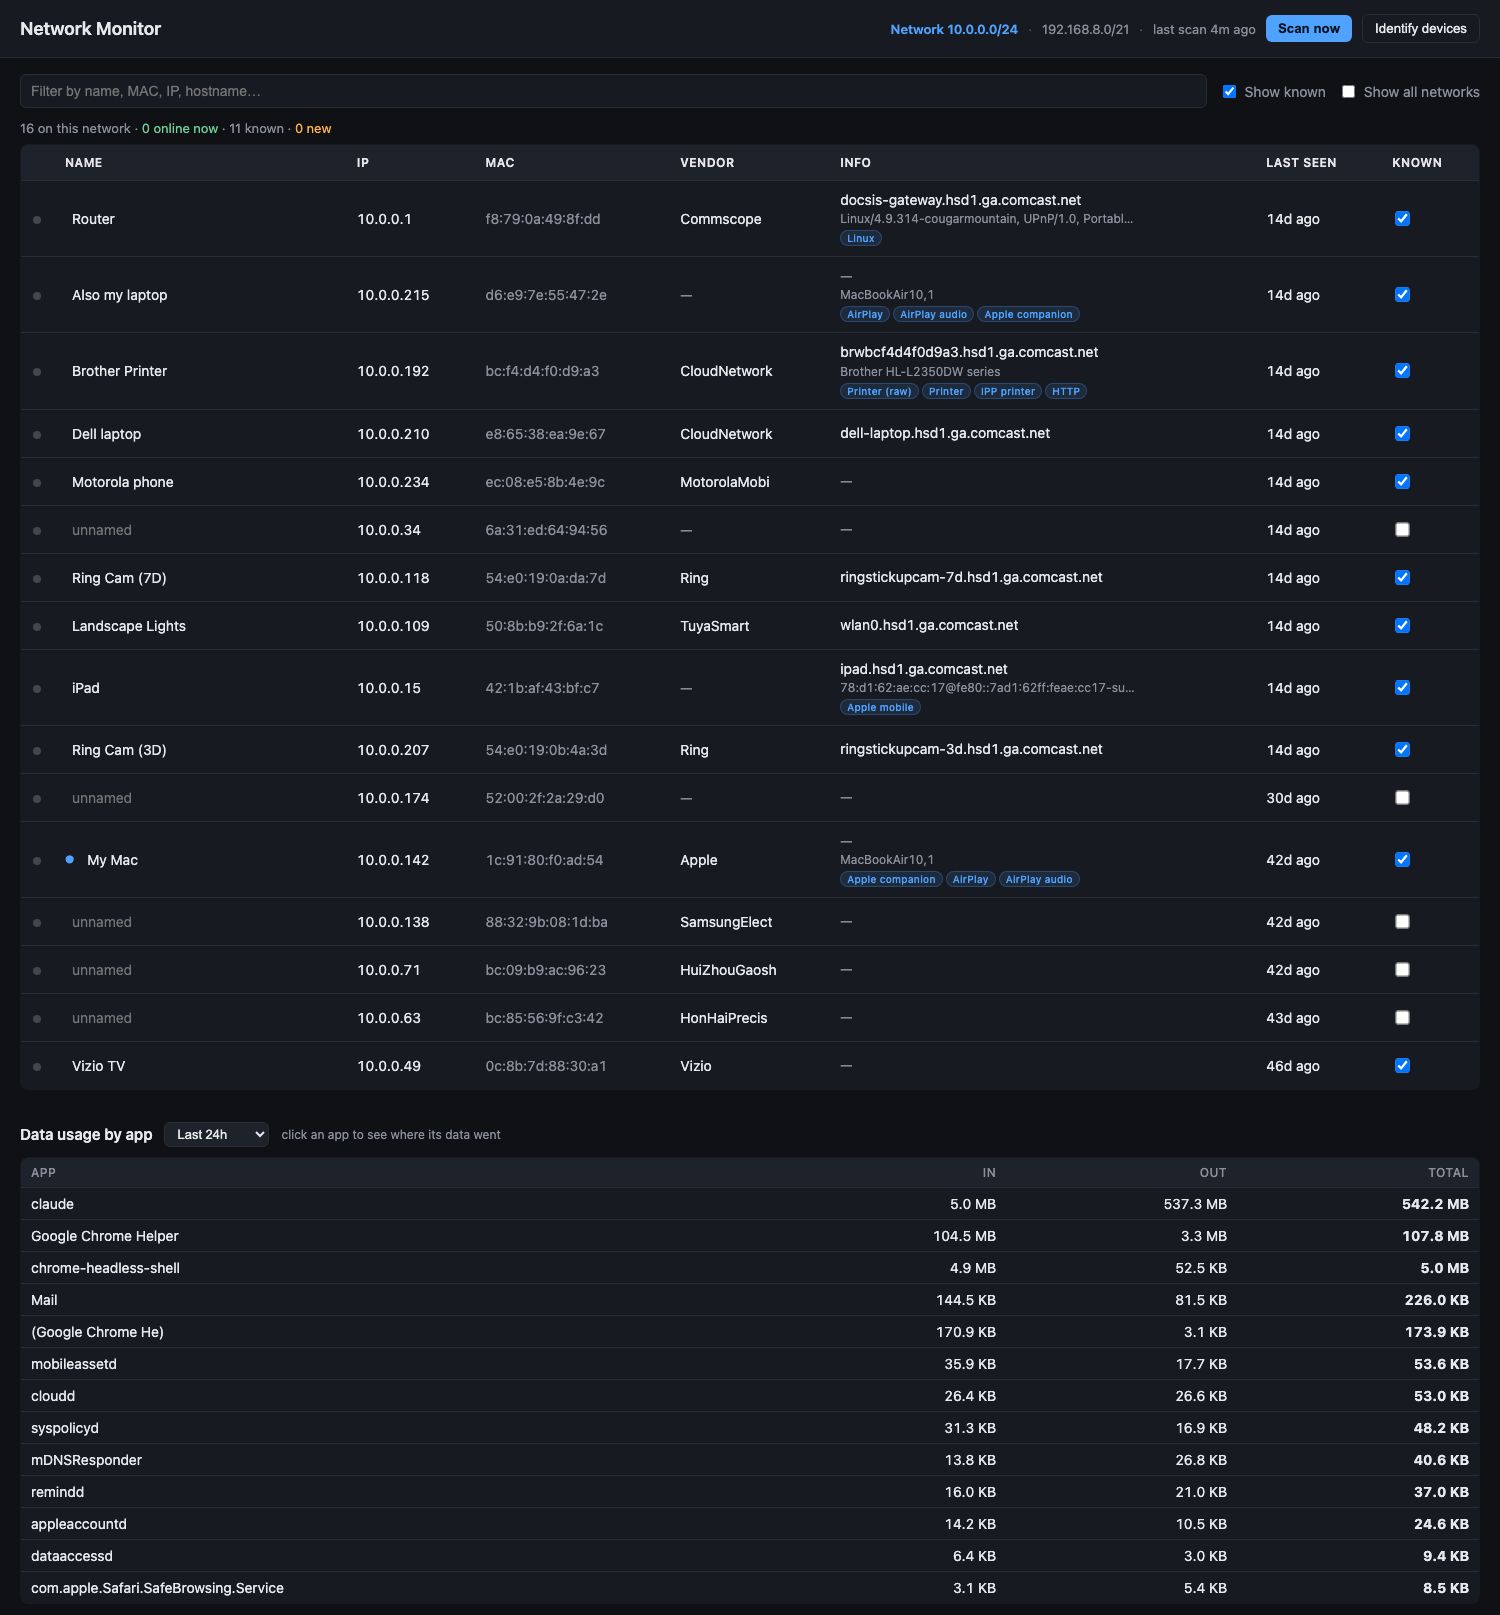This screenshot has height=1615, width=1500.
Task: Select the Vizio TV device name
Action: 98,1066
